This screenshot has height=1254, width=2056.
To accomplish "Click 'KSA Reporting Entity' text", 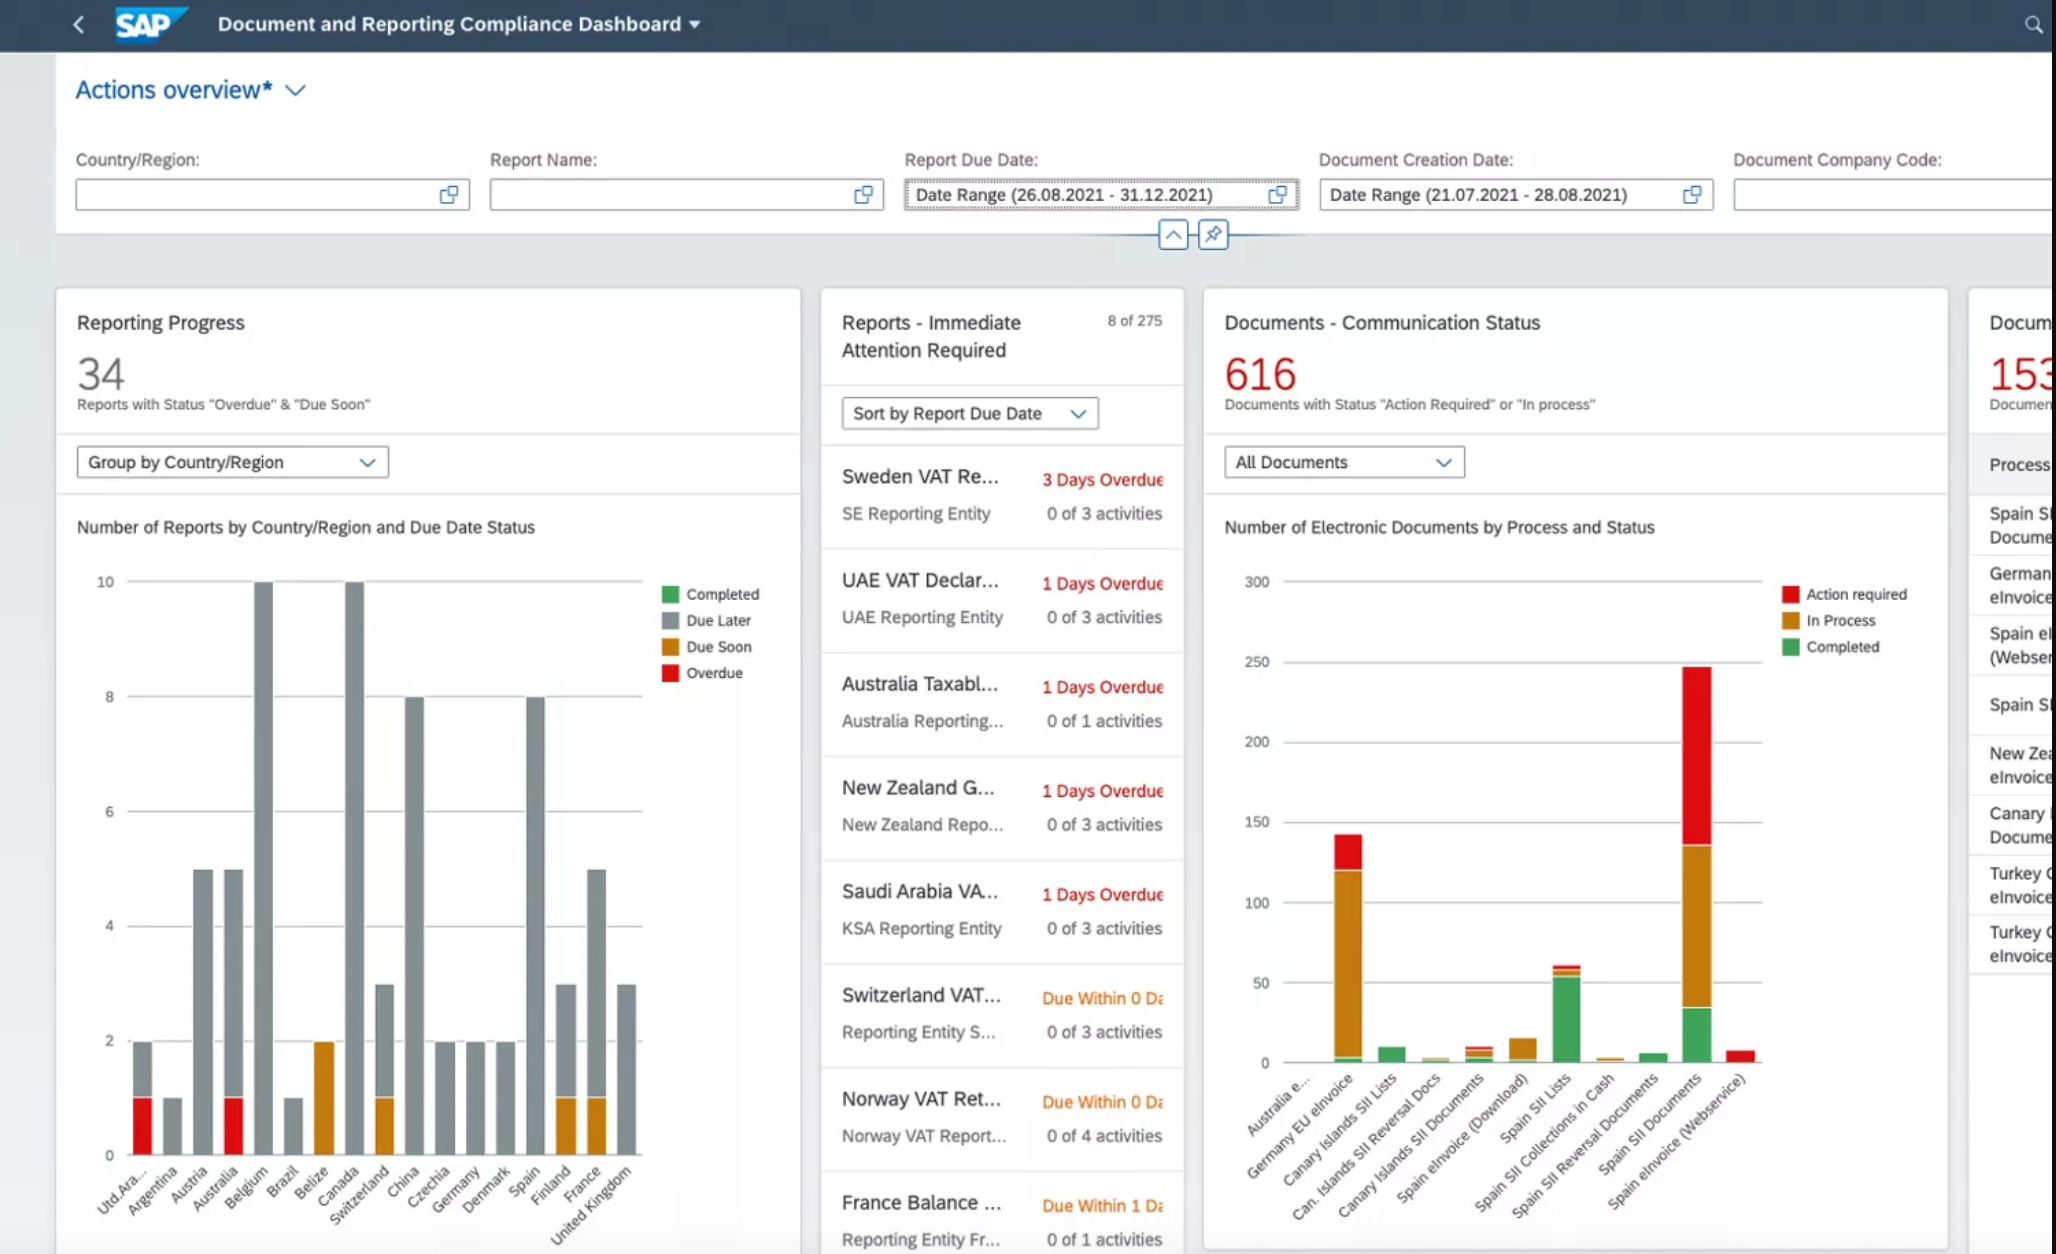I will pos(921,929).
